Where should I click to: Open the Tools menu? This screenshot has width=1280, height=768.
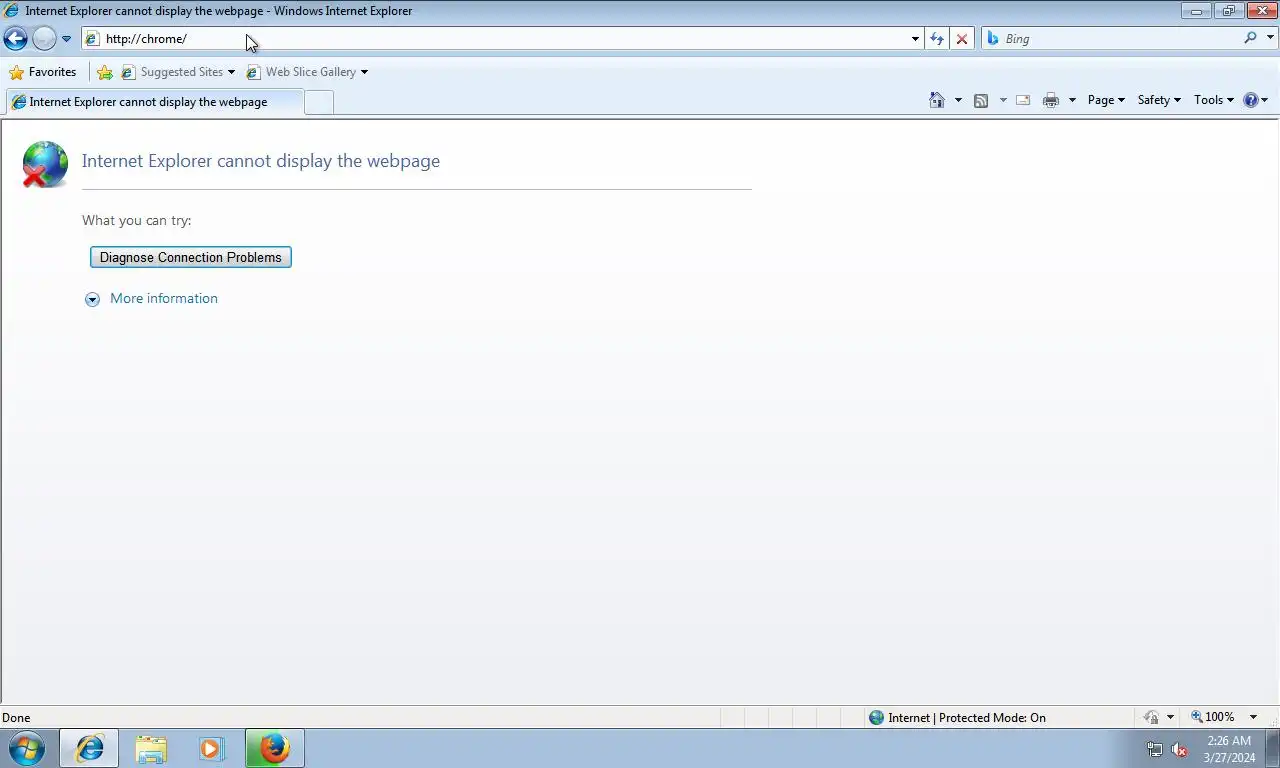(x=1214, y=100)
